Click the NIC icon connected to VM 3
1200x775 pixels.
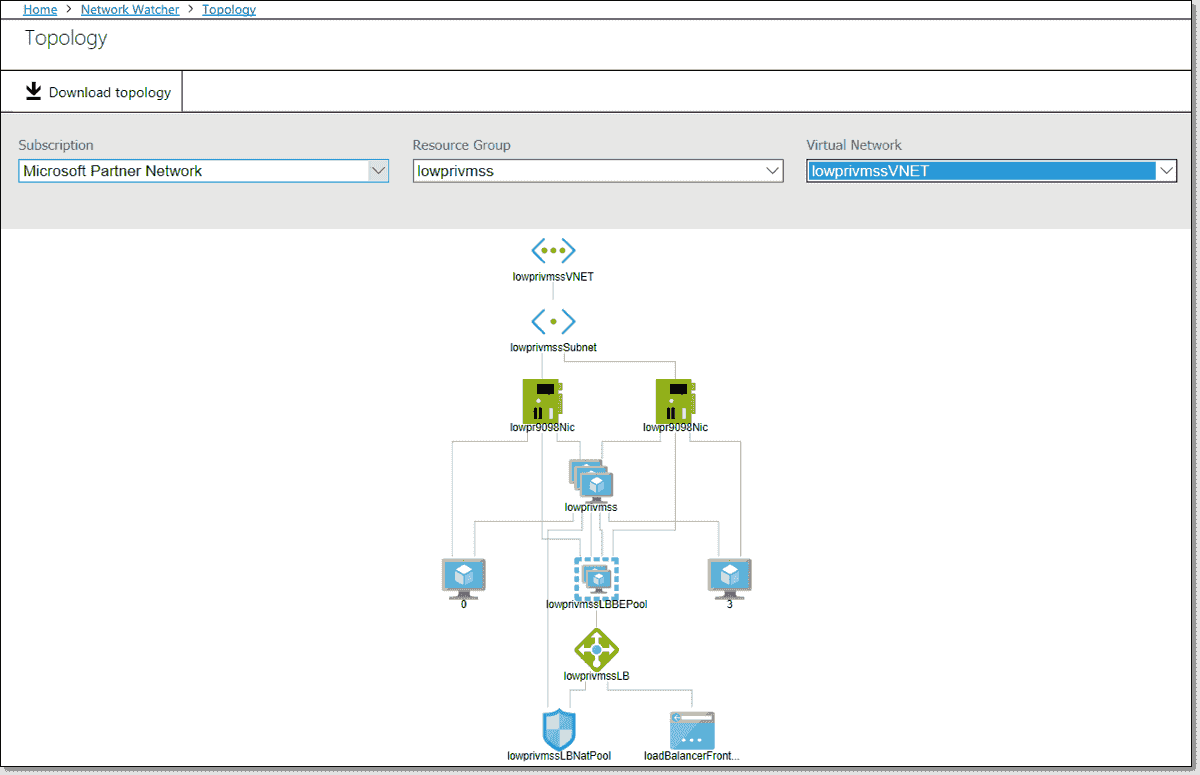tap(675, 400)
